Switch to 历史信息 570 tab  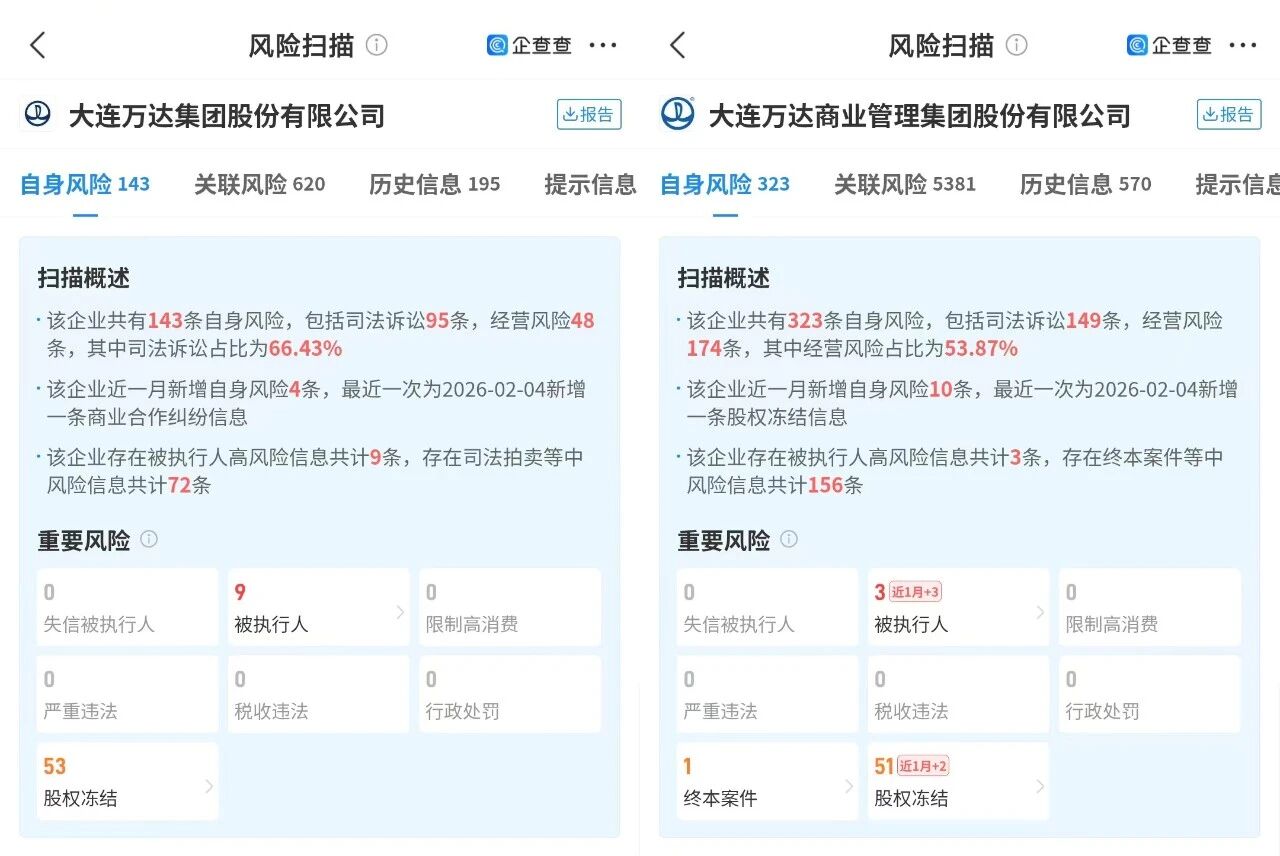1085,184
